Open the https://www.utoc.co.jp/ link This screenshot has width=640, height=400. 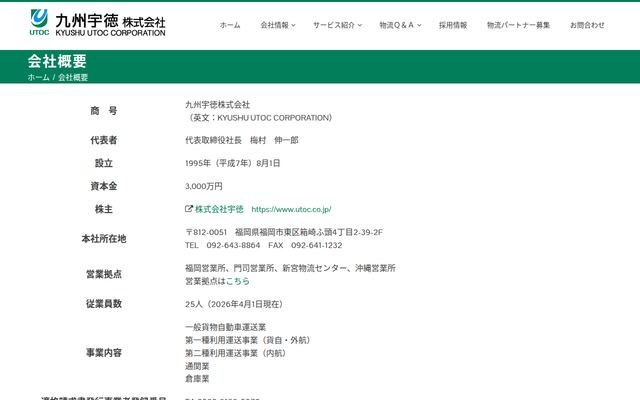291,209
